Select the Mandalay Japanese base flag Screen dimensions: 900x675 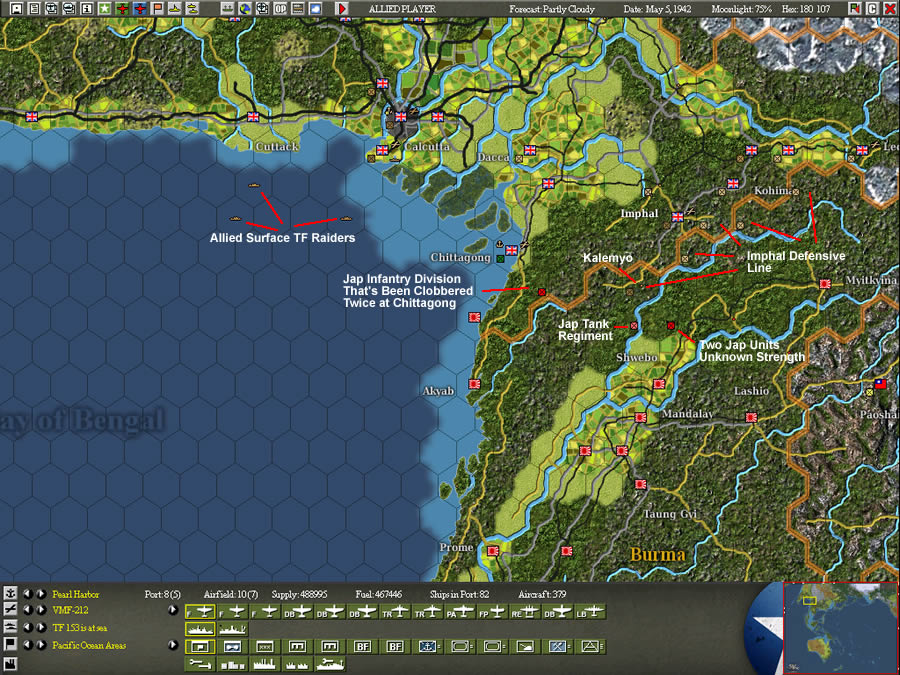pyautogui.click(x=641, y=417)
